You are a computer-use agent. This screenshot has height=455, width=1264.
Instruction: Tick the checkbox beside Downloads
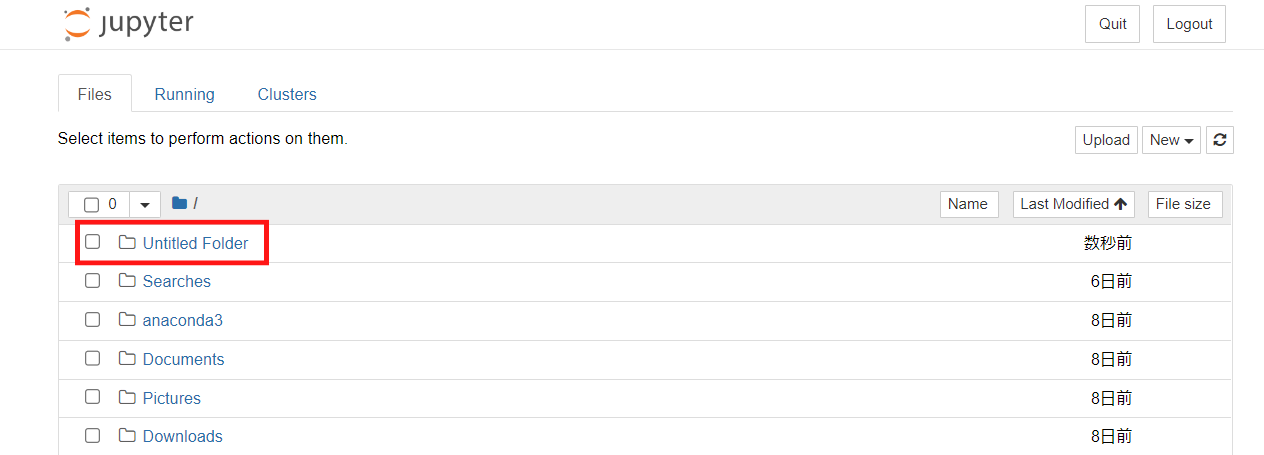coord(92,436)
